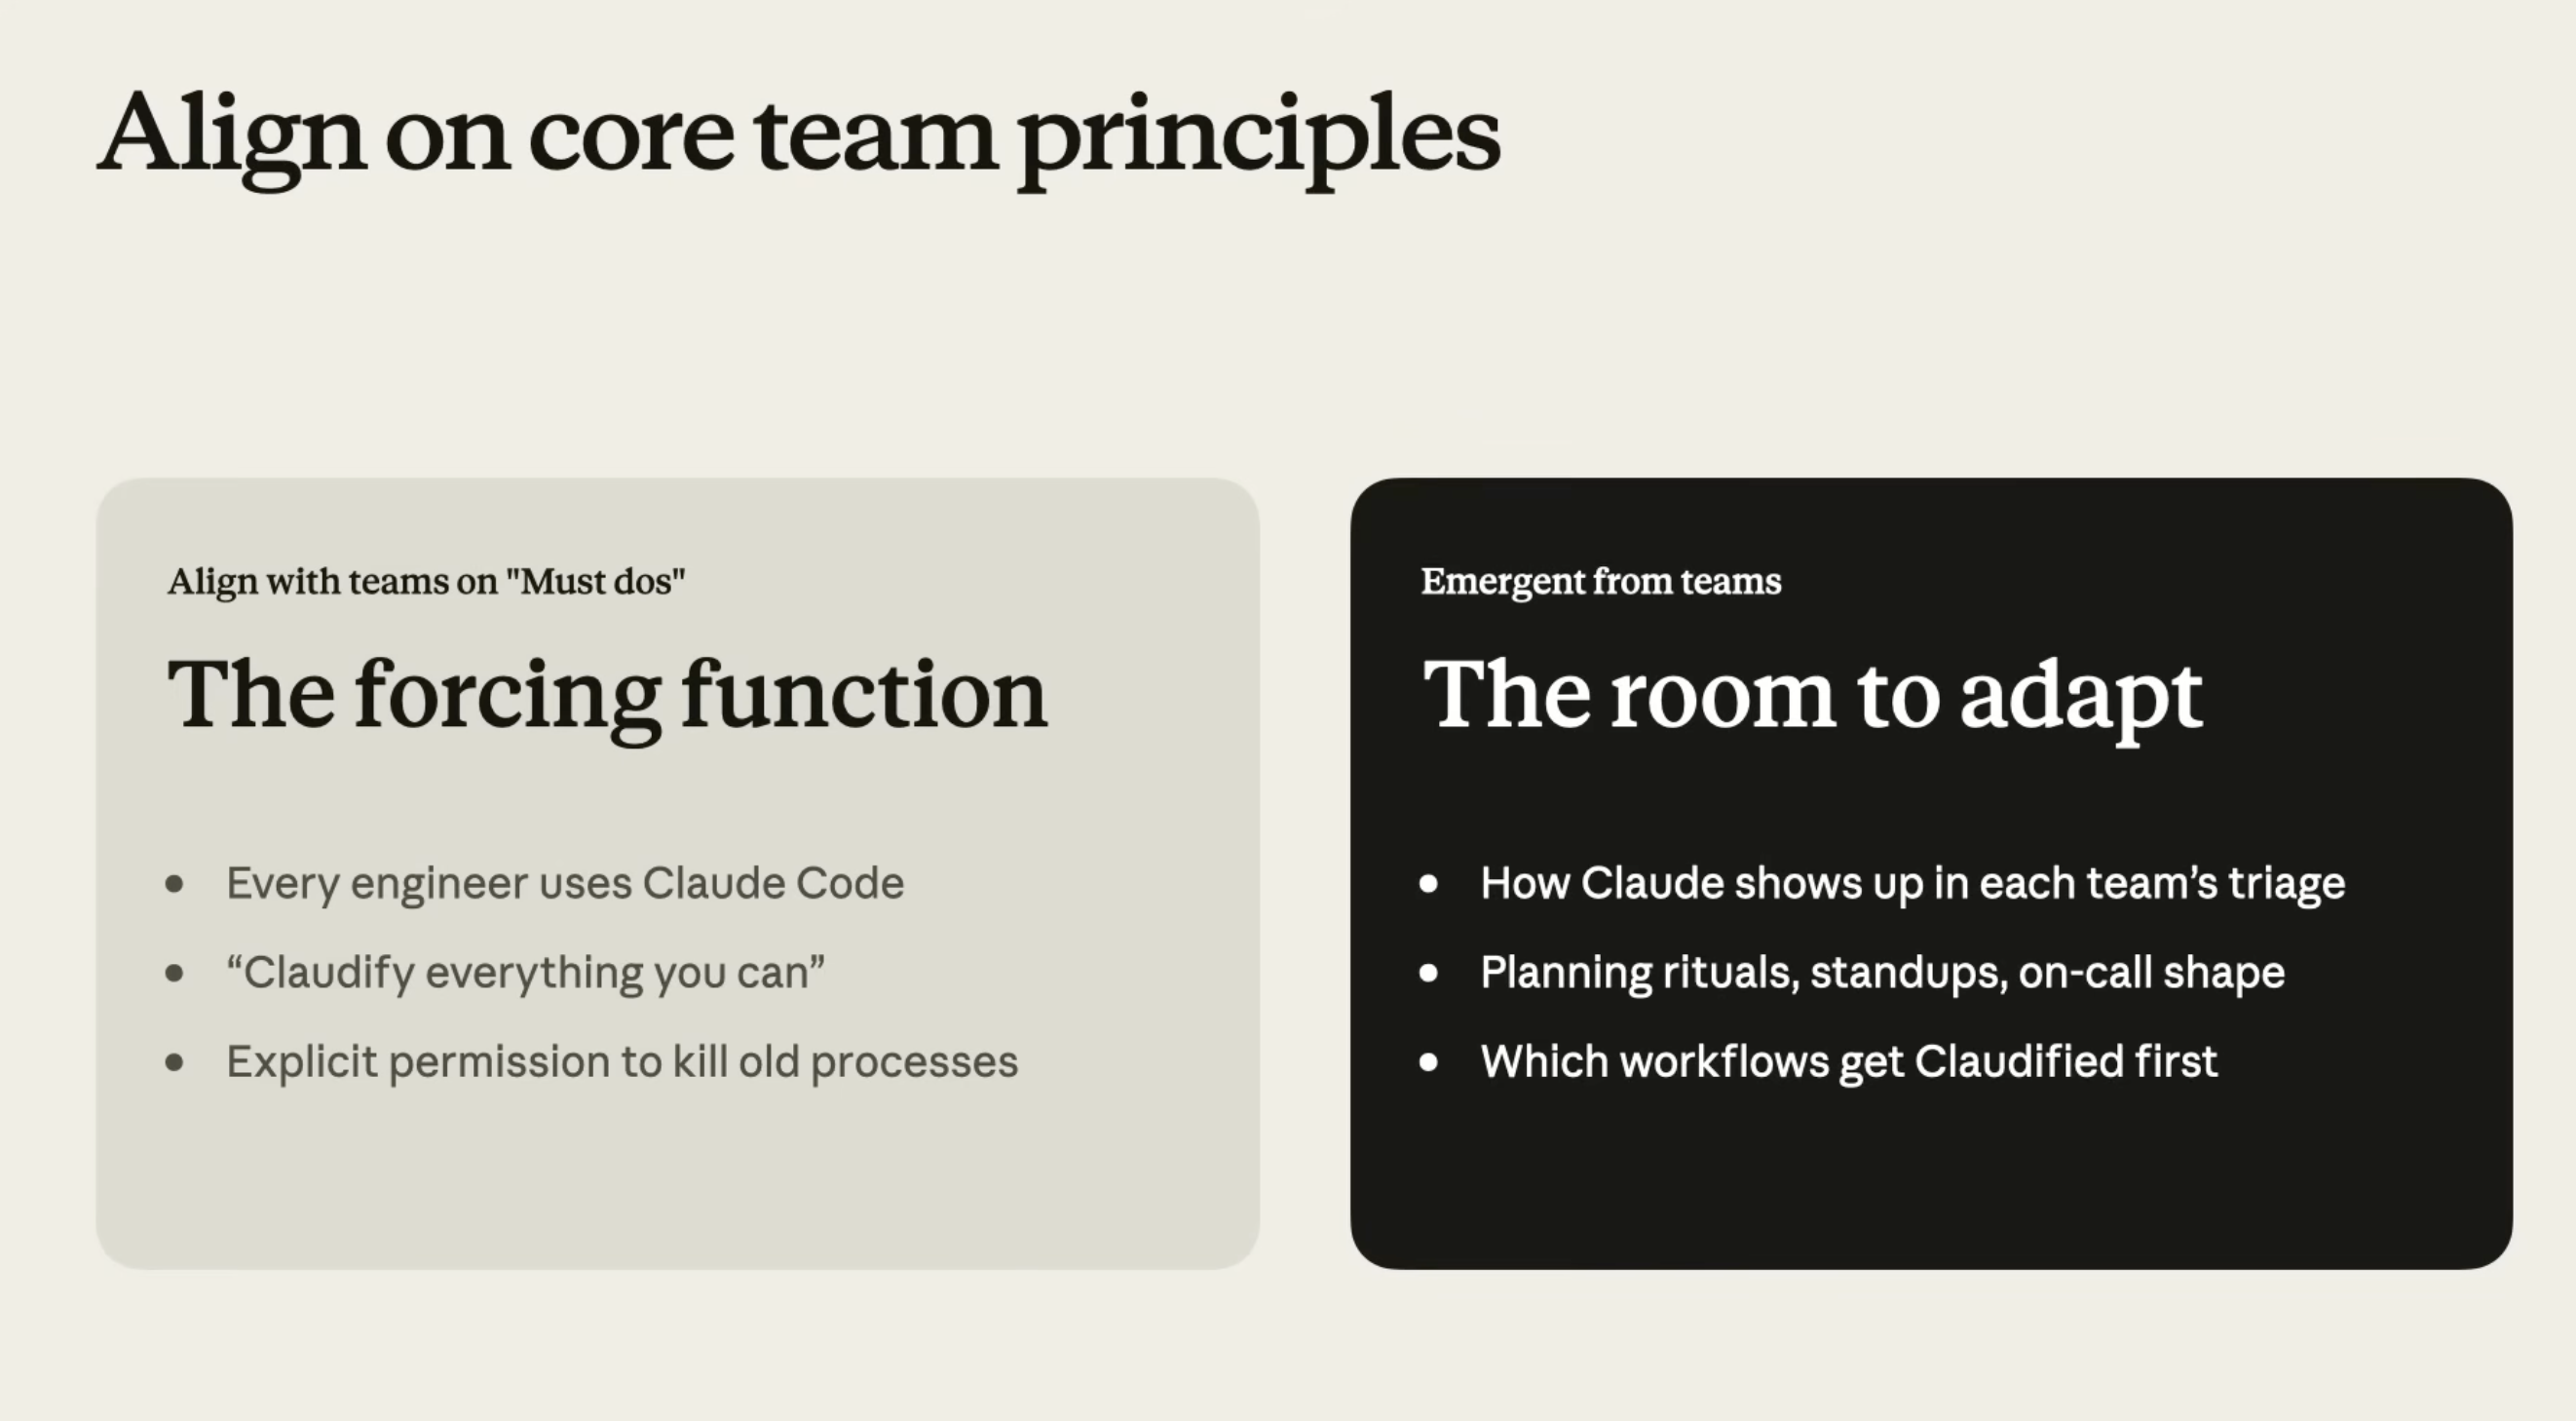Click the bullet dot before 'Explicit permission'
Screen dimensions: 2576x1421
(174, 1062)
